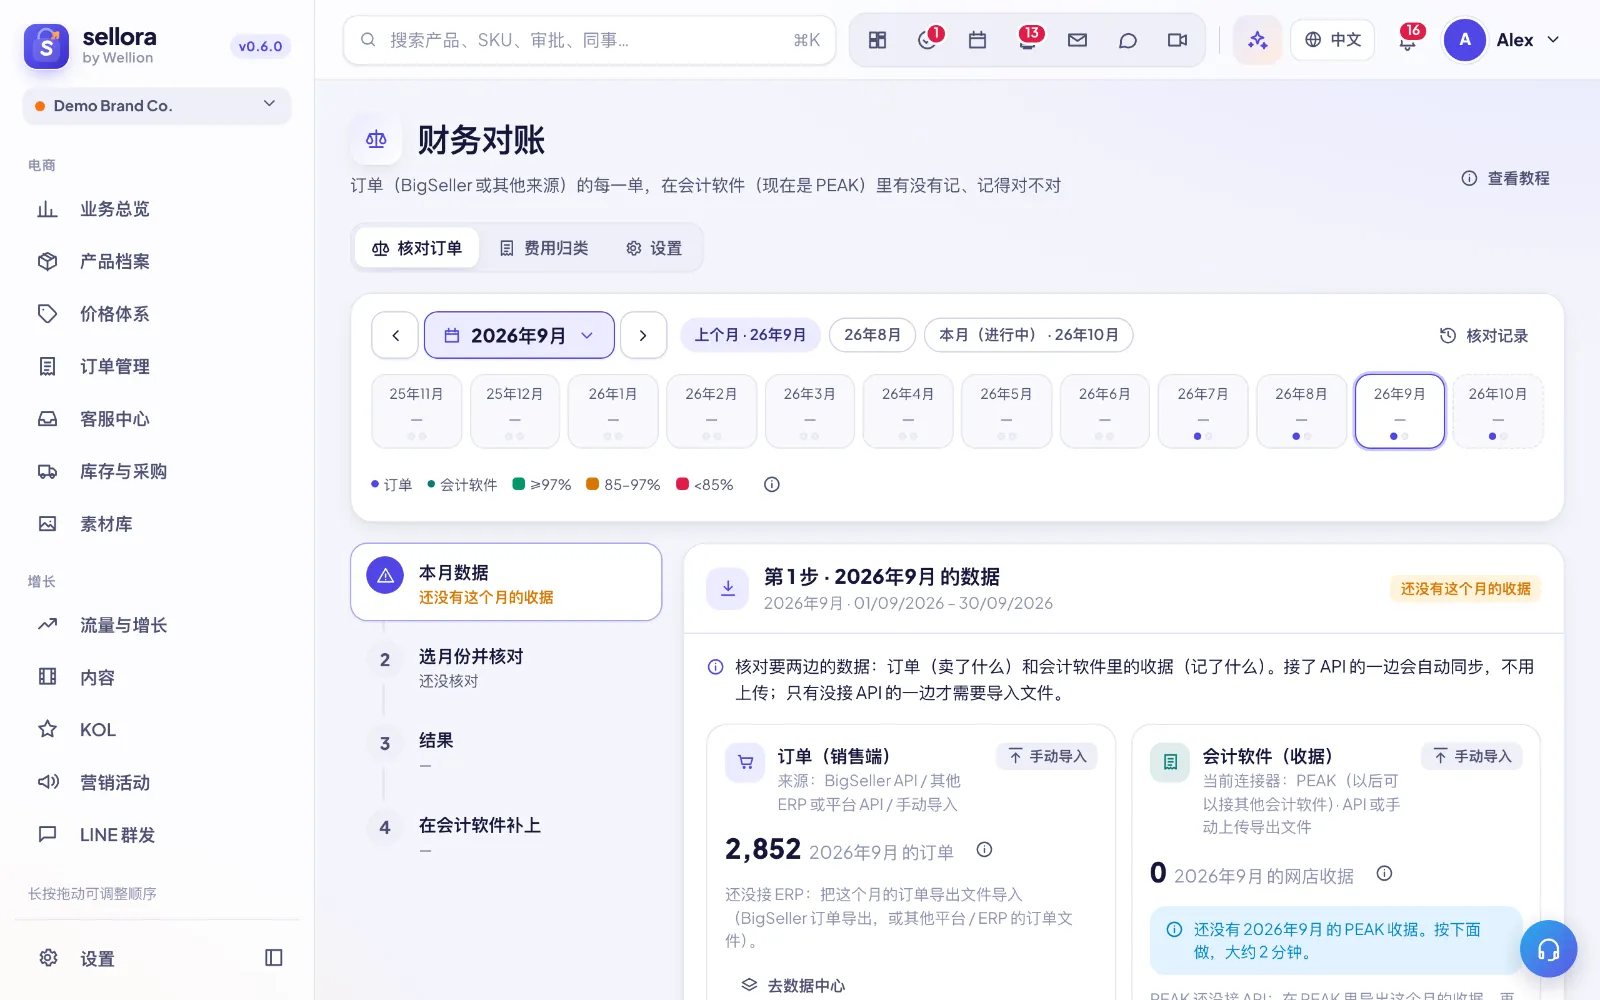The height and width of the screenshot is (1000, 1600).
Task: Open 价格体系 in sidebar
Action: click(x=157, y=314)
